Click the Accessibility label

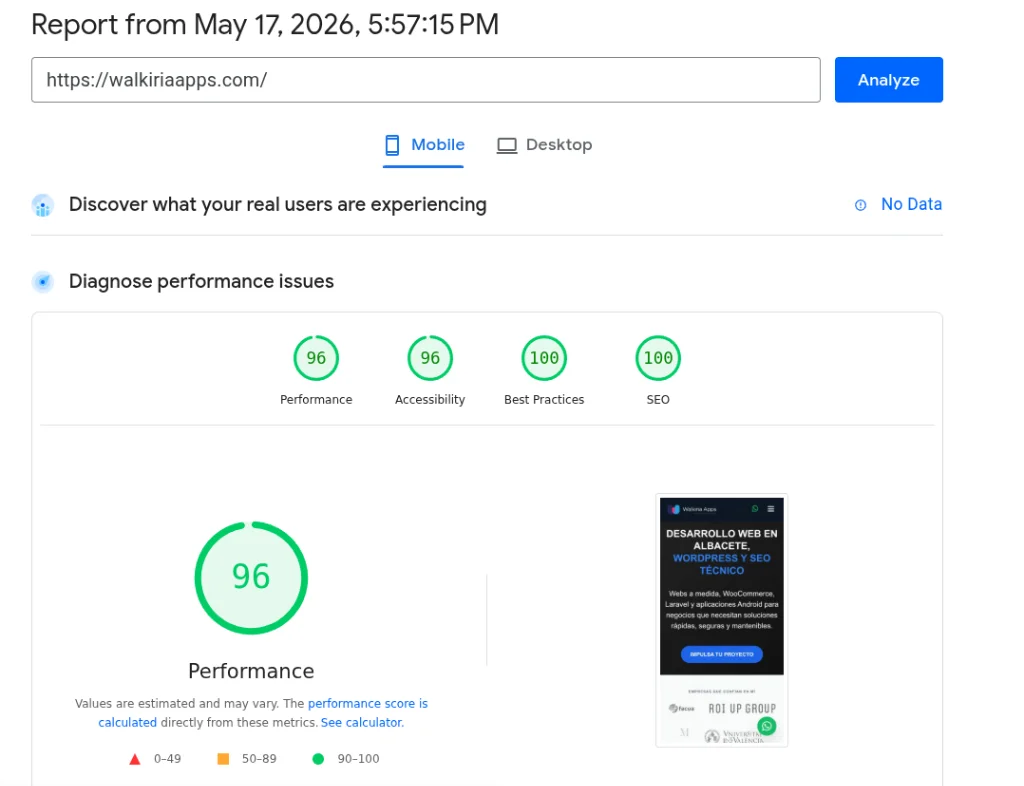[430, 400]
